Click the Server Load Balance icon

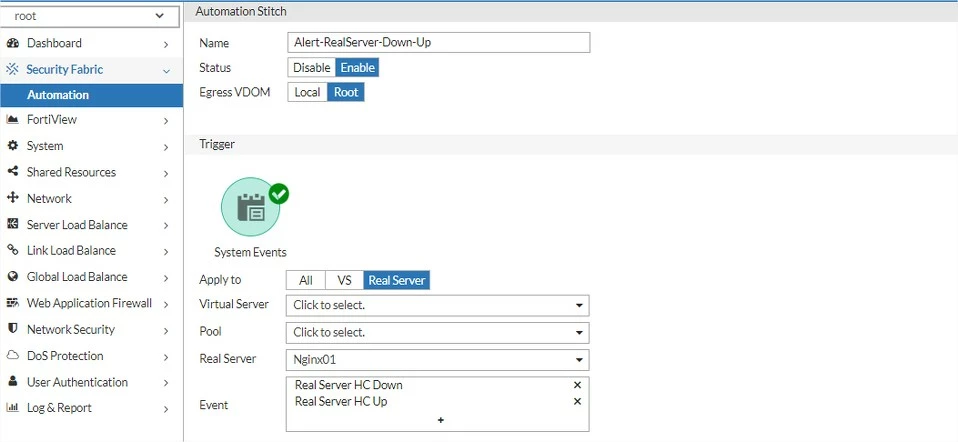pos(12,225)
